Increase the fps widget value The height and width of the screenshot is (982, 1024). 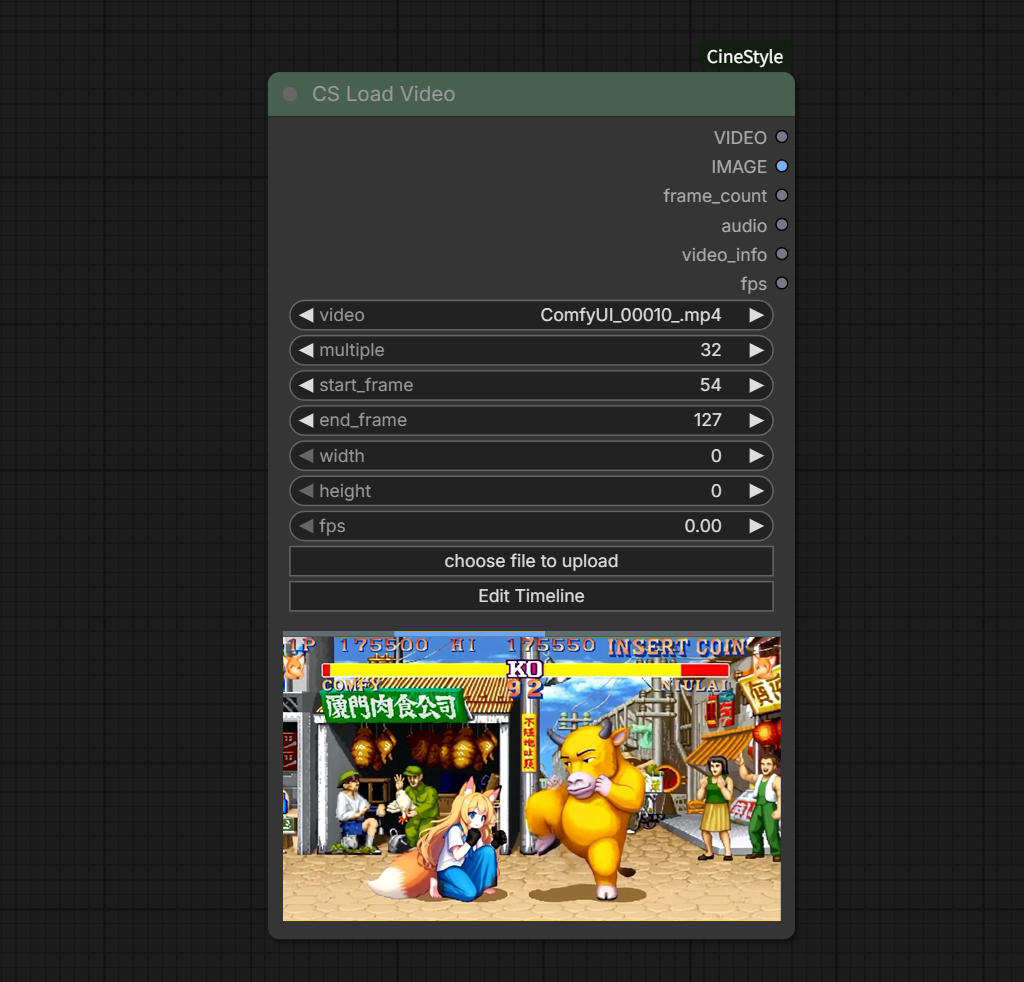(x=756, y=526)
